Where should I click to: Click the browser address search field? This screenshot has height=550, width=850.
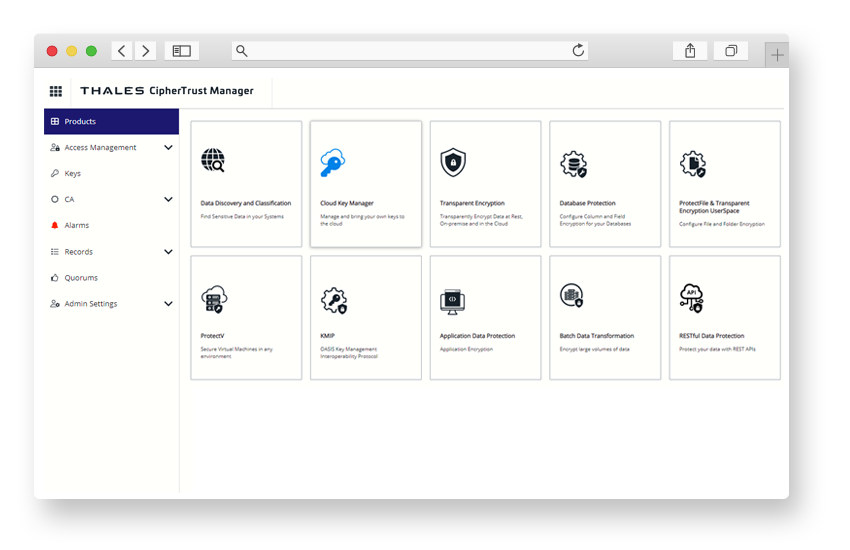point(410,51)
